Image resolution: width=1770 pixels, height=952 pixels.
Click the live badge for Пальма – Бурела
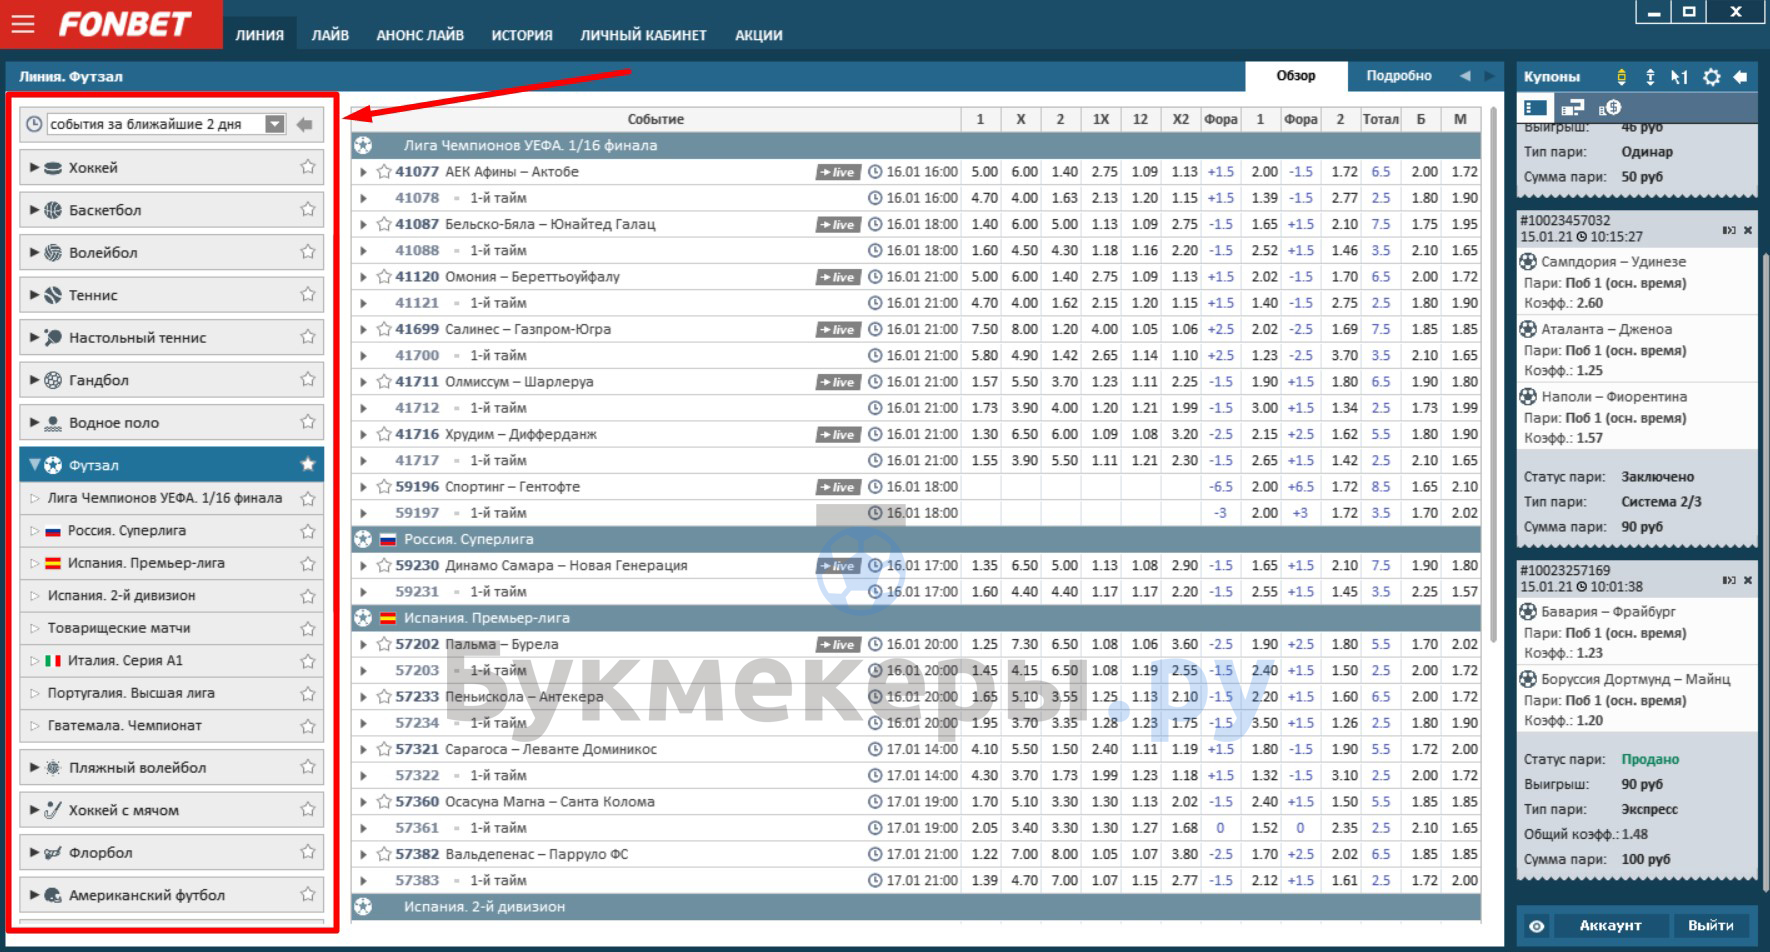[838, 645]
